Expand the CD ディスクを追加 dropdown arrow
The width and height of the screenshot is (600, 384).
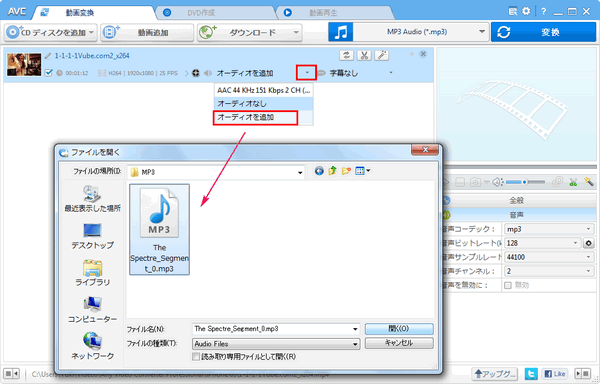91,33
